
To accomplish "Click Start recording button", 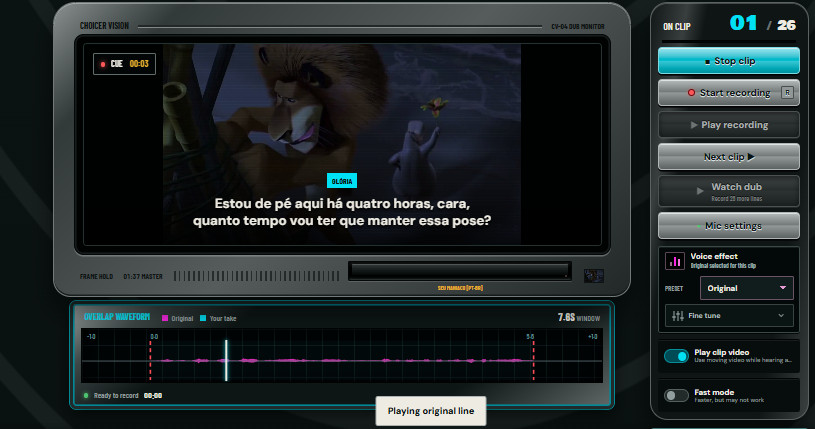I will click(729, 93).
